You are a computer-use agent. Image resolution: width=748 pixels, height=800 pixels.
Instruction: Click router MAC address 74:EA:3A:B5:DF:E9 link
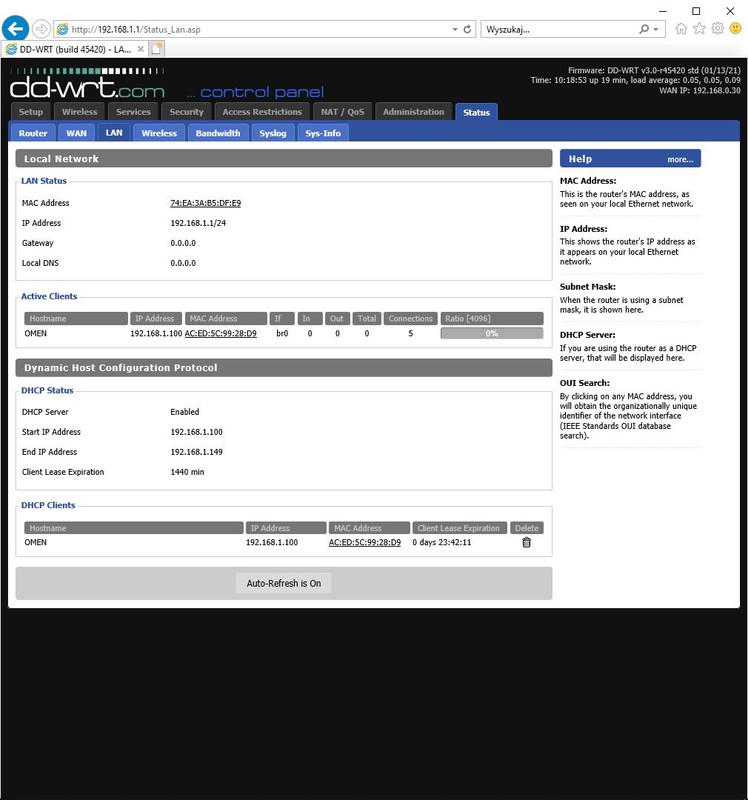tap(206, 203)
